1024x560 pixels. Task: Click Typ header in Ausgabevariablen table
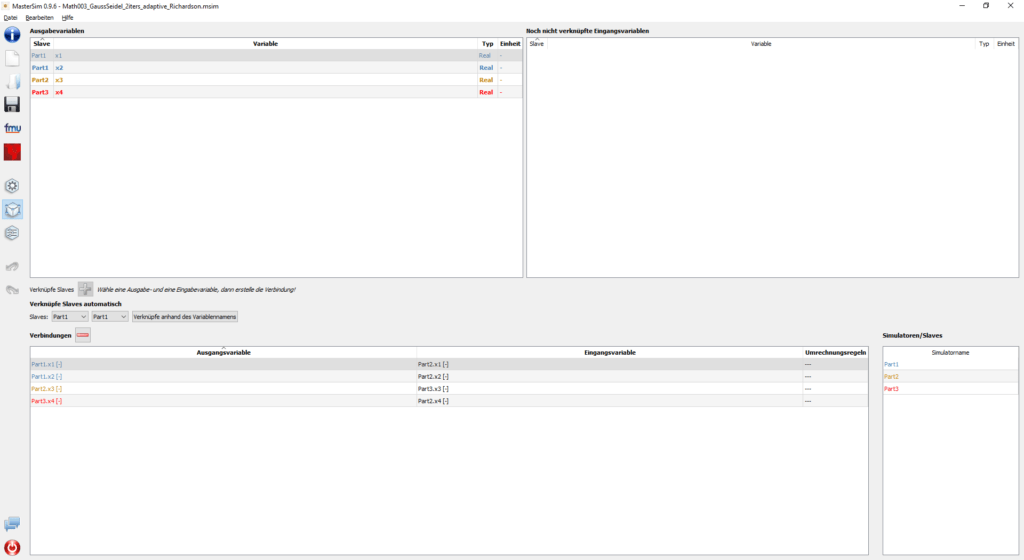(x=487, y=44)
